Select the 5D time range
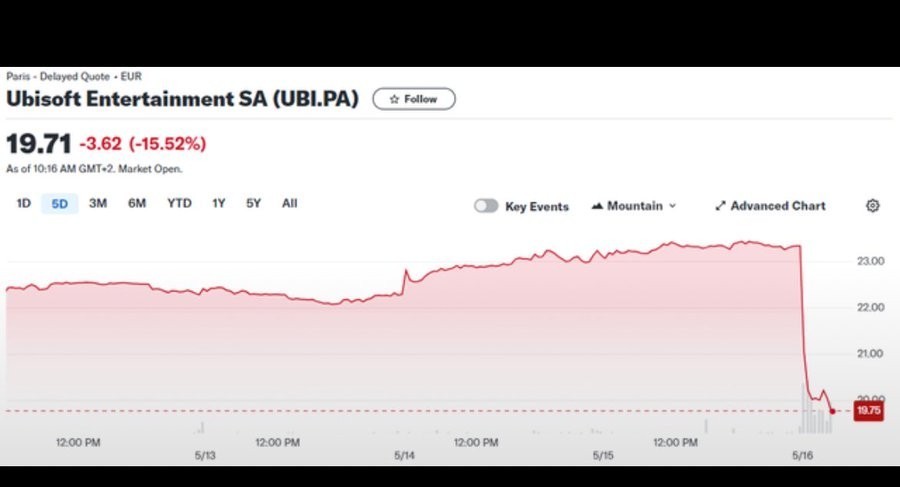900x487 pixels. [x=60, y=204]
